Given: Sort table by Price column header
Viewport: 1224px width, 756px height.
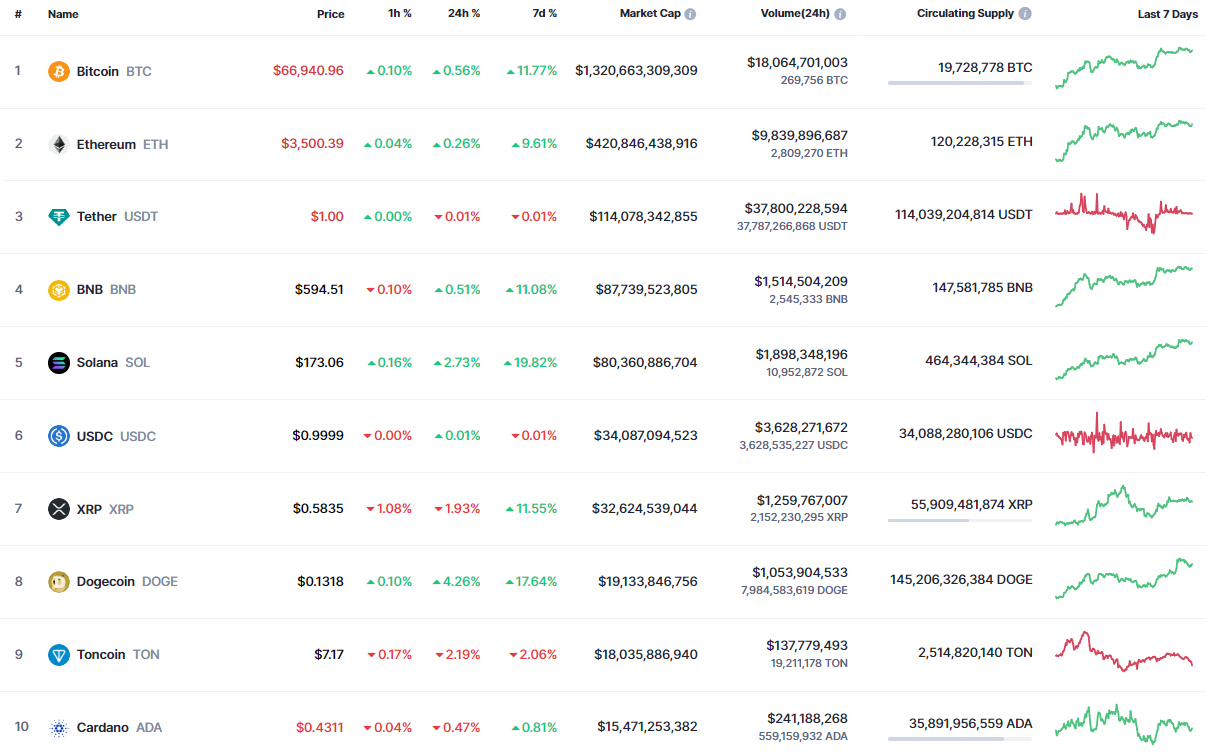Looking at the screenshot, I should [x=330, y=14].
